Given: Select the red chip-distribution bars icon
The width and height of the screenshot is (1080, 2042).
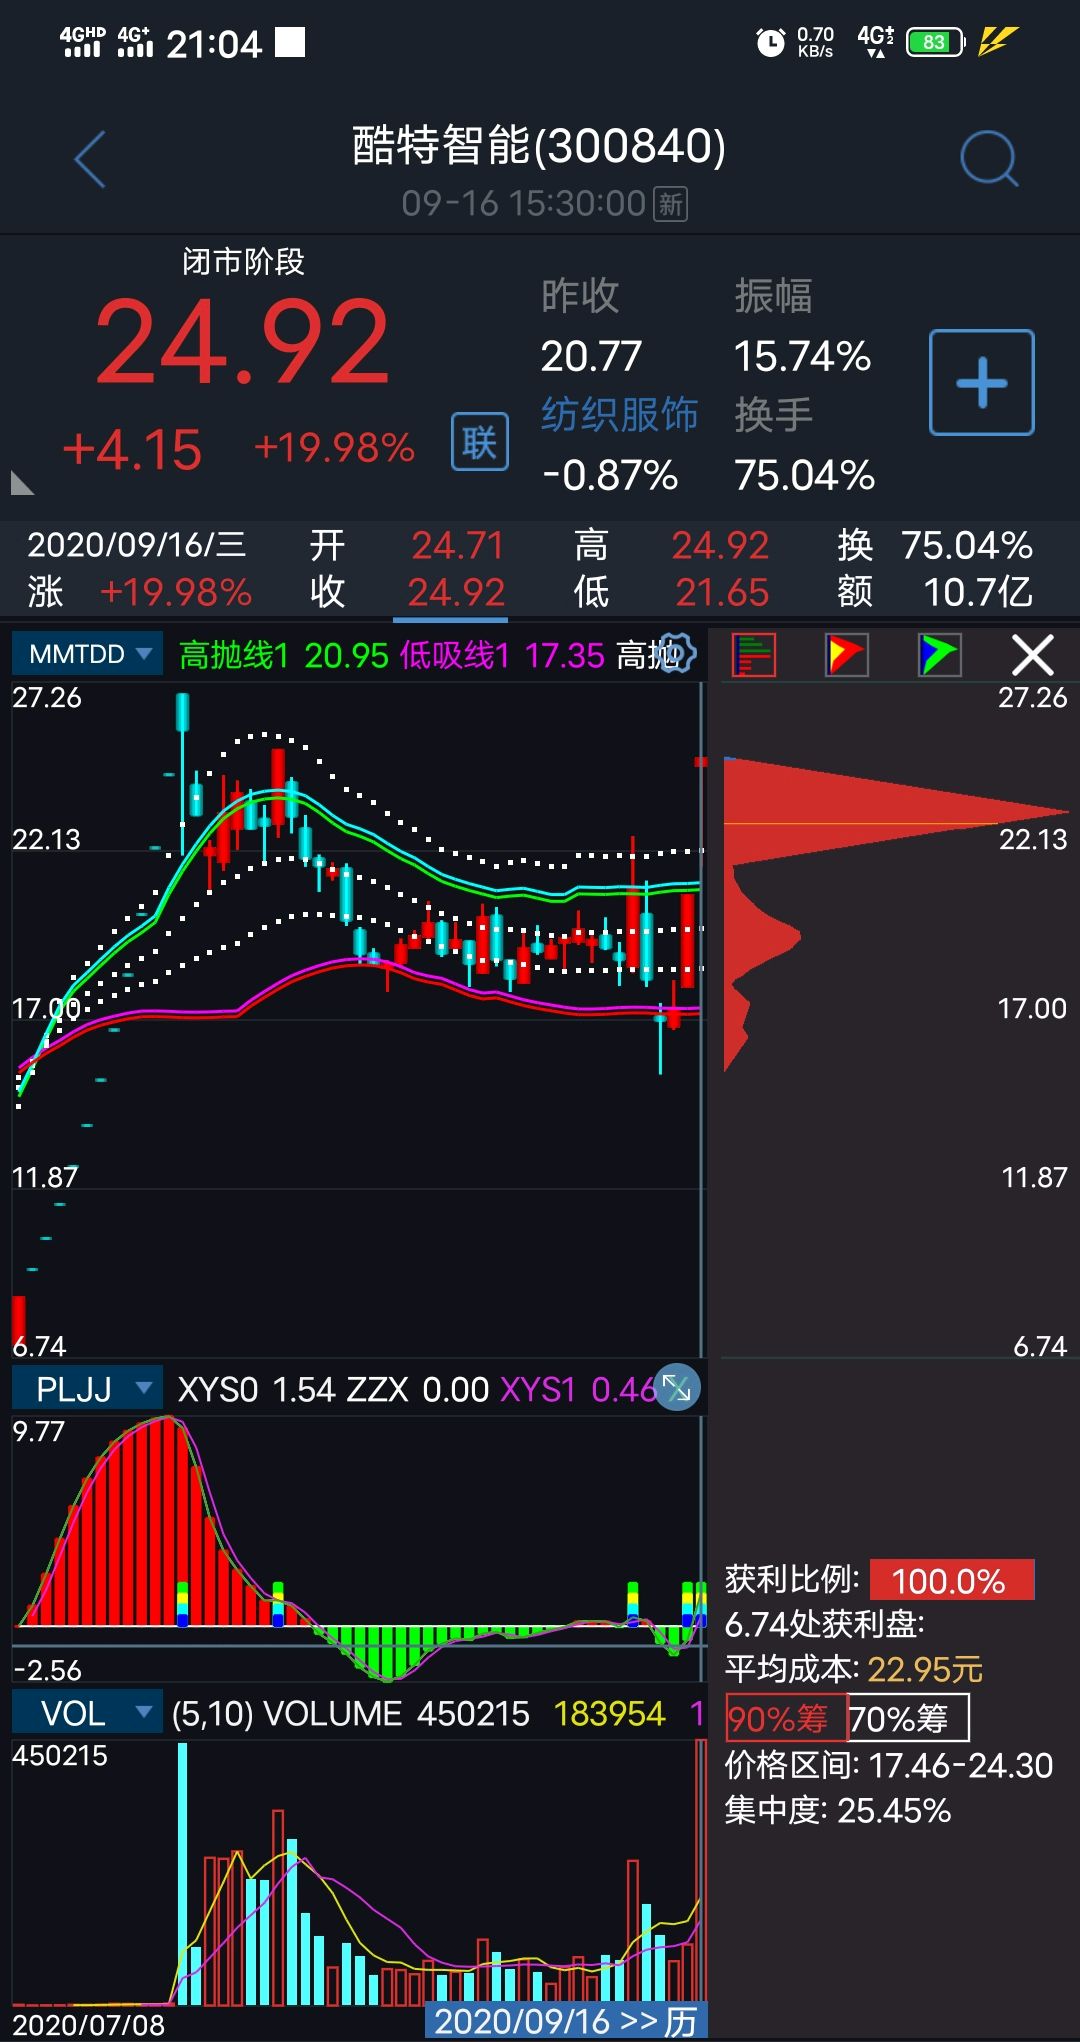Looking at the screenshot, I should click(x=754, y=656).
